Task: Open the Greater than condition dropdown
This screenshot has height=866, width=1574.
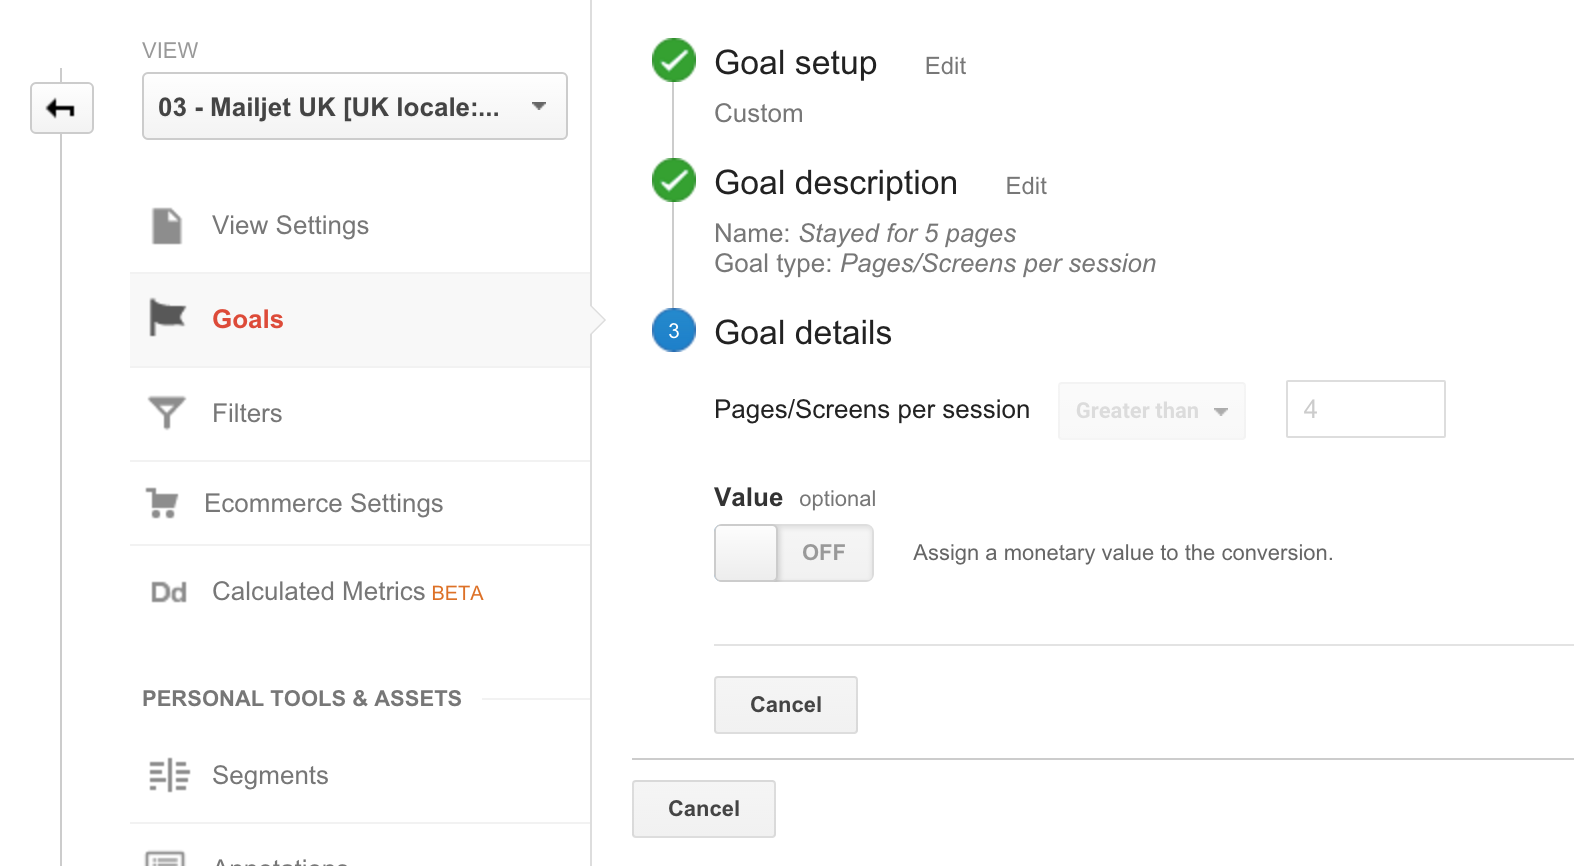Action: point(1151,411)
